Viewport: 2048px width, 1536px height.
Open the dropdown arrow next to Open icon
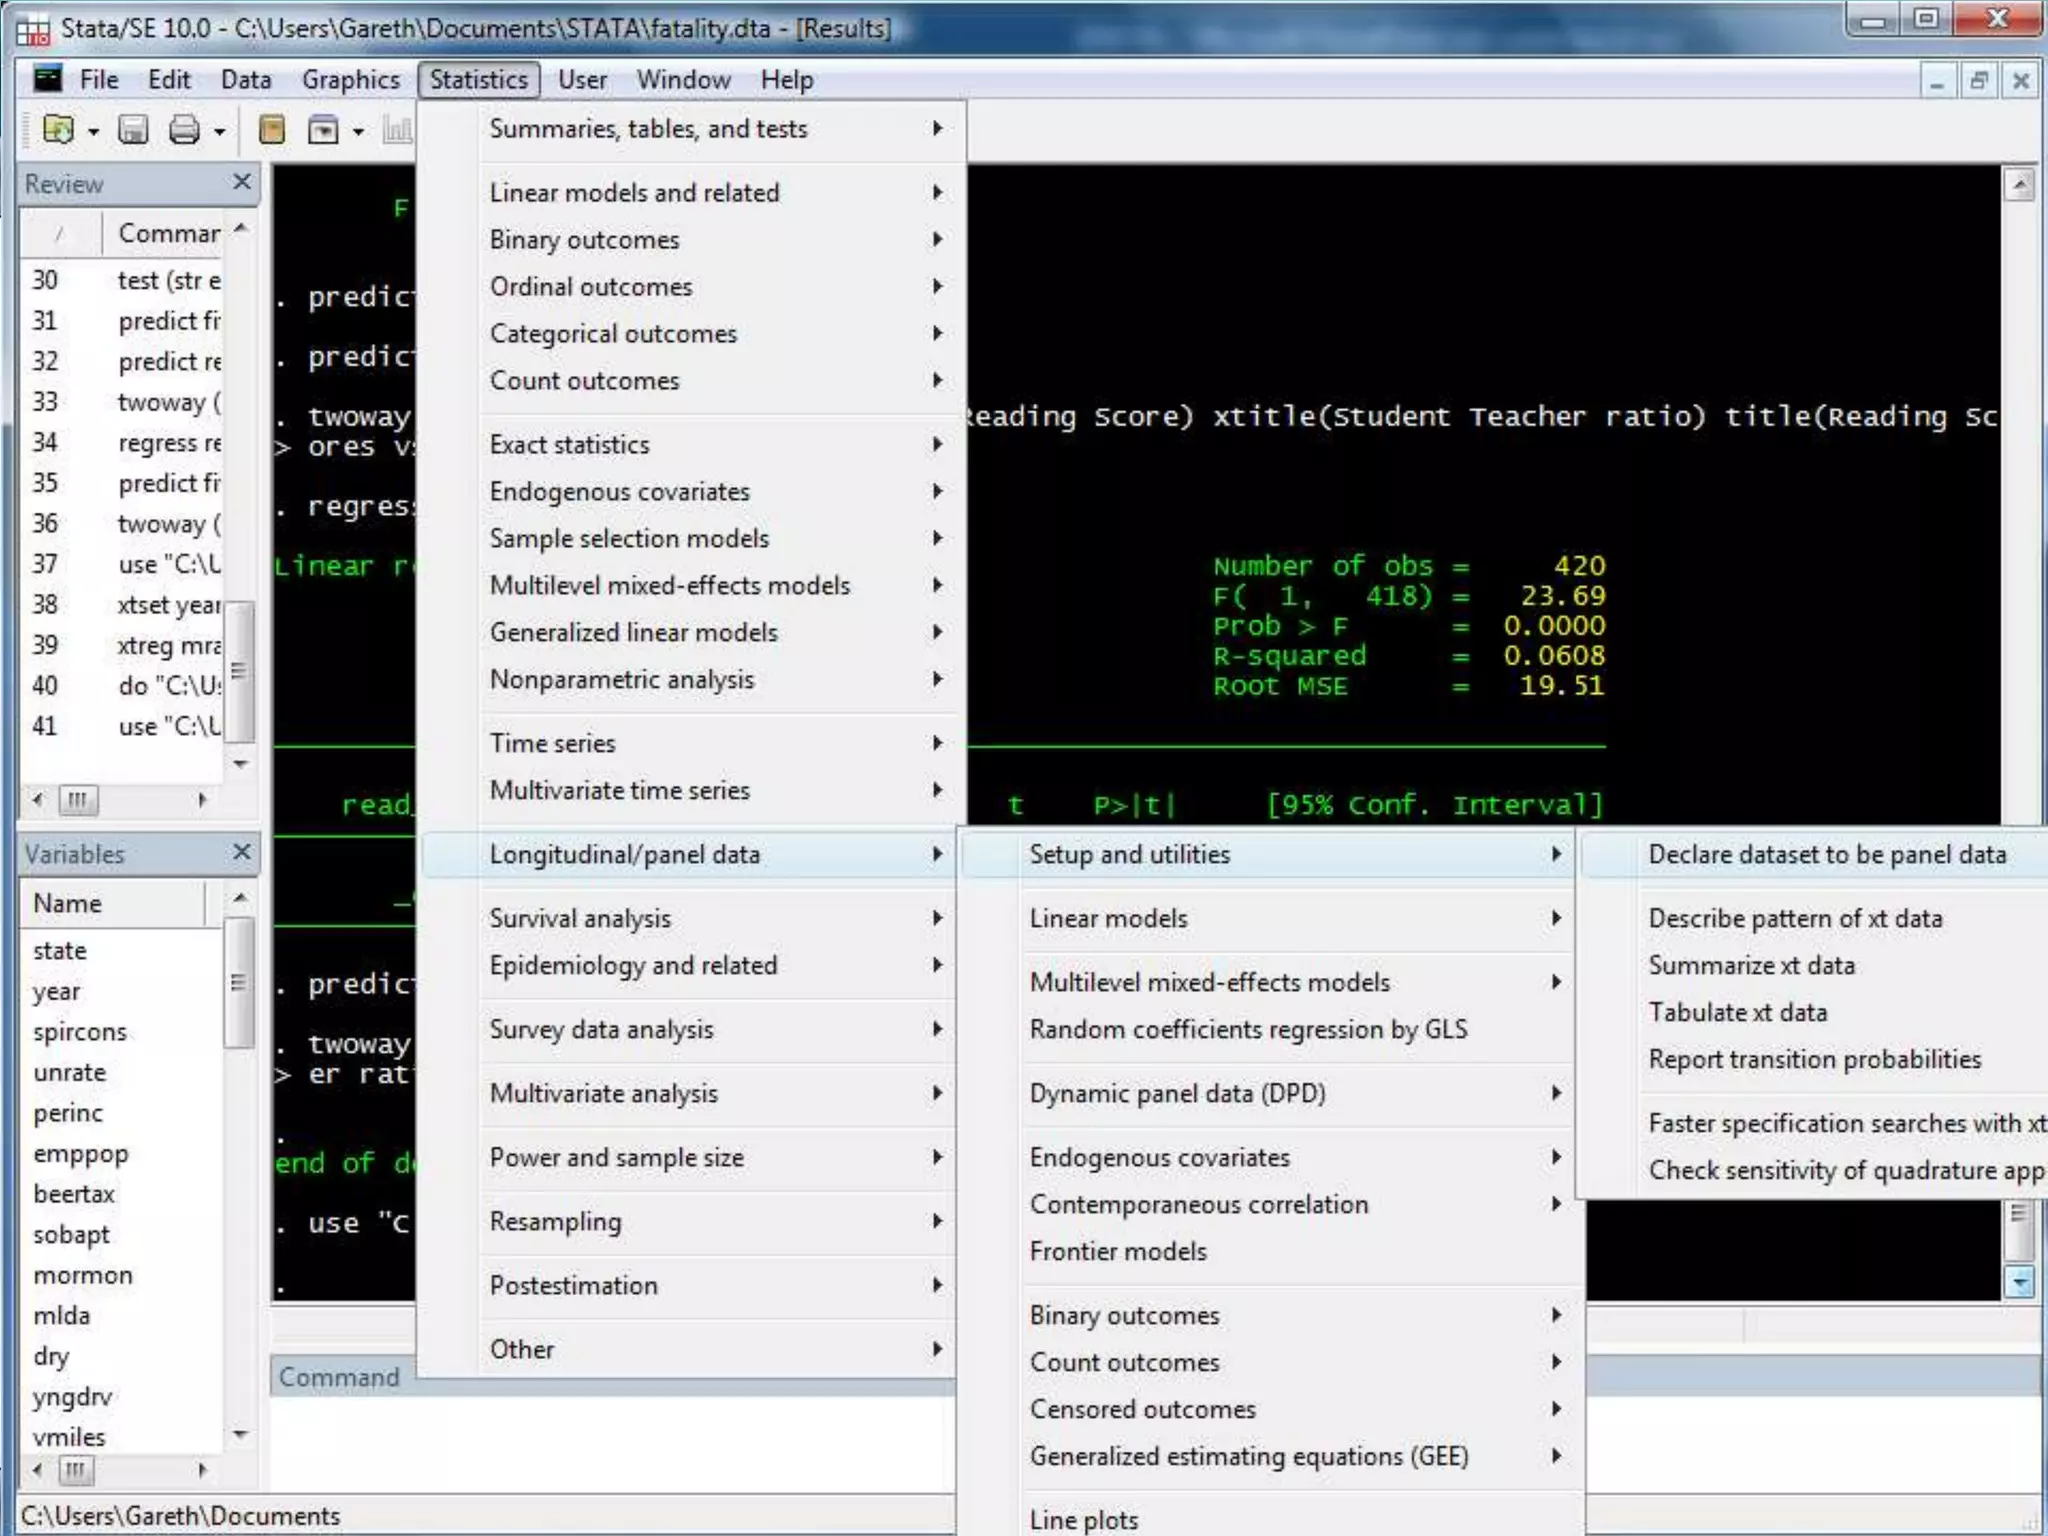[93, 132]
